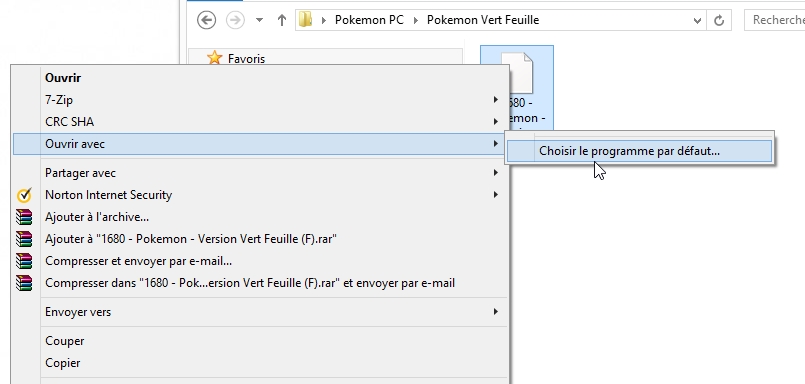Click WinRAR icon beside Ajouter à "1680
This screenshot has height=384, width=805.
pos(24,239)
